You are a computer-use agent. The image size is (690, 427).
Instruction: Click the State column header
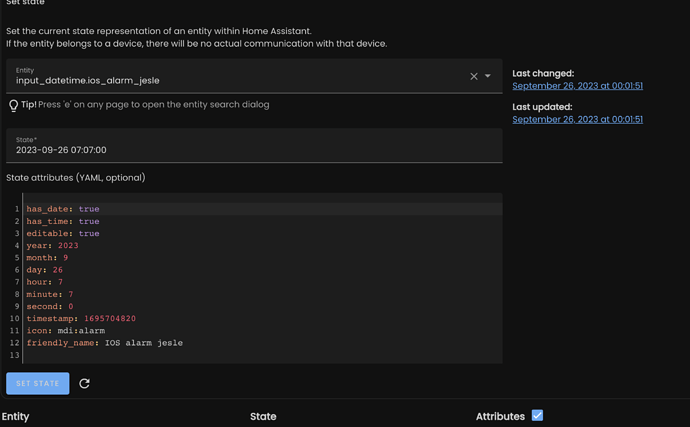pyautogui.click(x=263, y=416)
